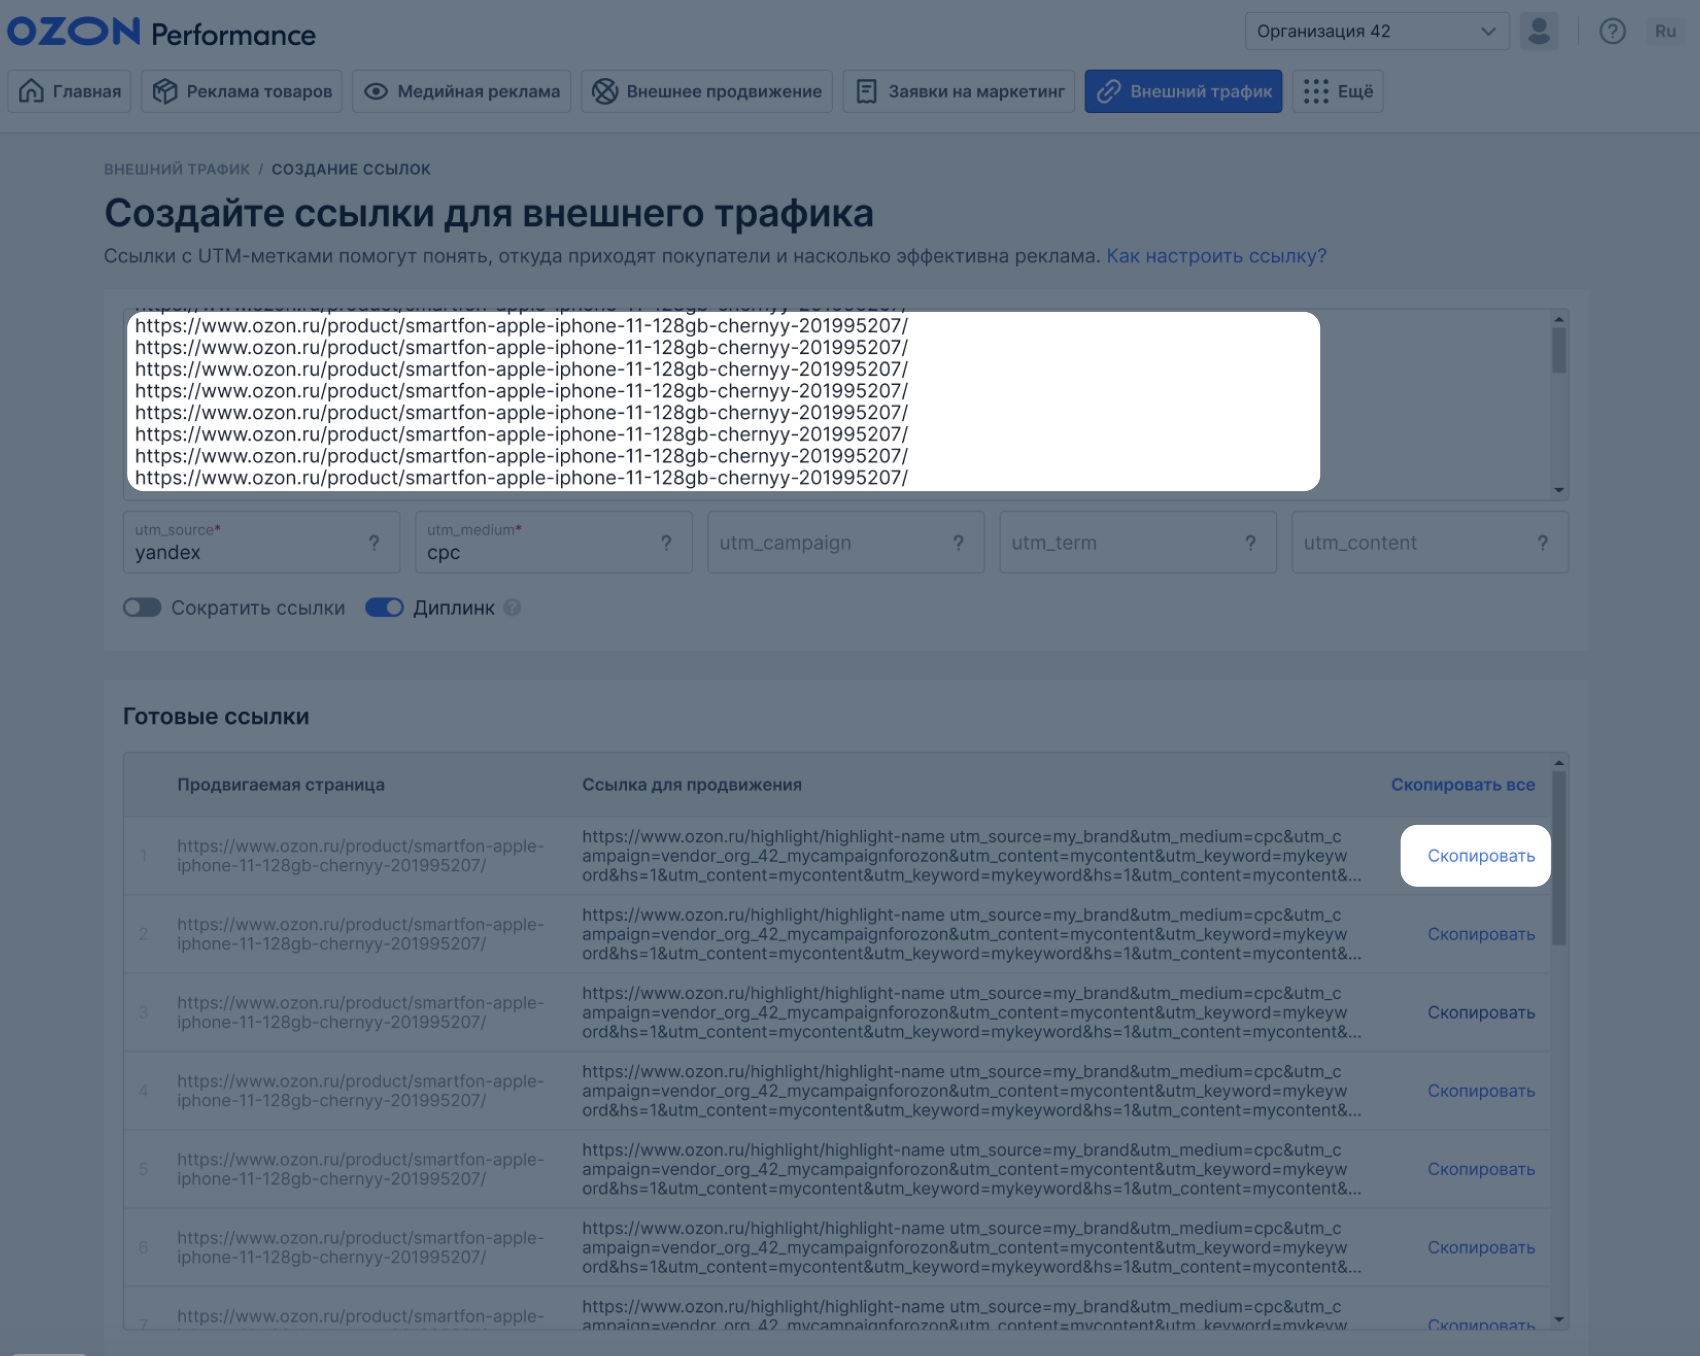This screenshot has height=1356, width=1700.
Task: Click the promotion link text in row 2
Action: click(x=971, y=934)
